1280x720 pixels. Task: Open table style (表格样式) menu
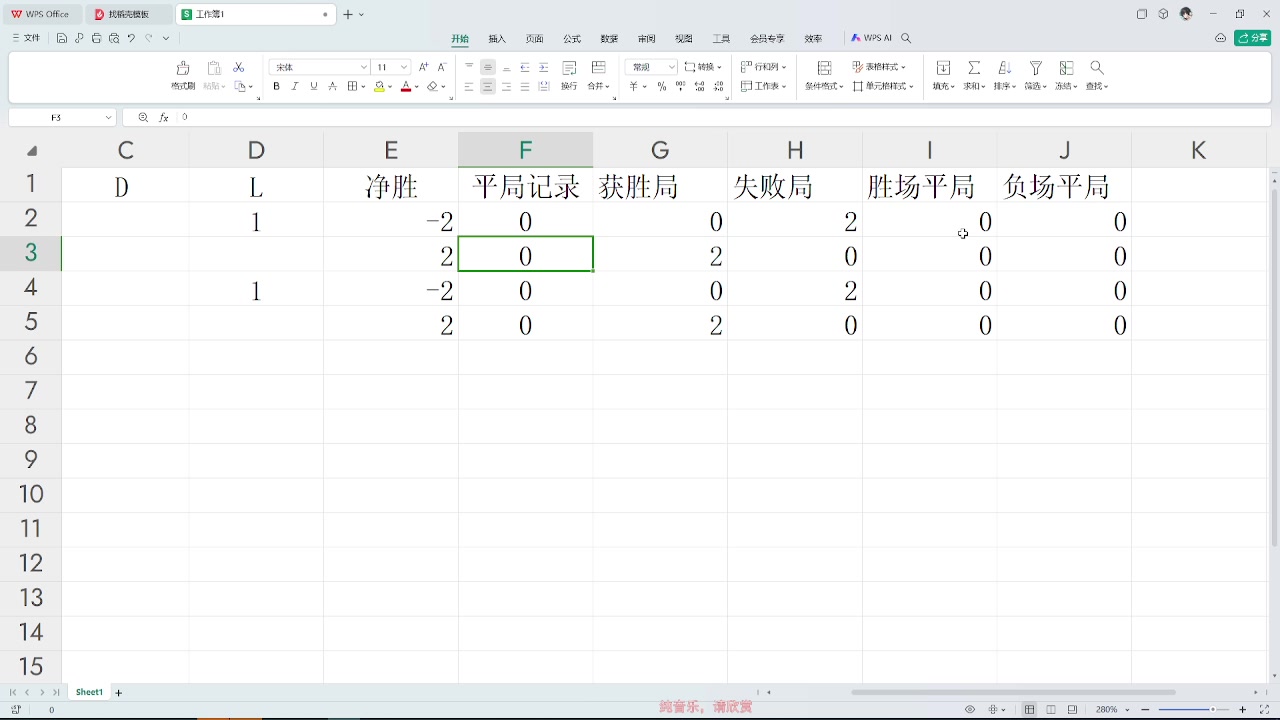[879, 67]
